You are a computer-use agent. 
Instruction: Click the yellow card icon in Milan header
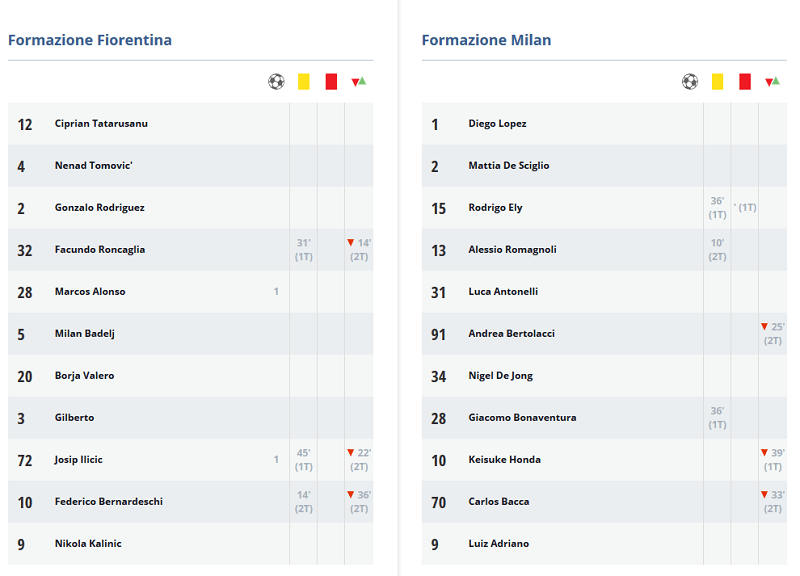click(x=717, y=82)
